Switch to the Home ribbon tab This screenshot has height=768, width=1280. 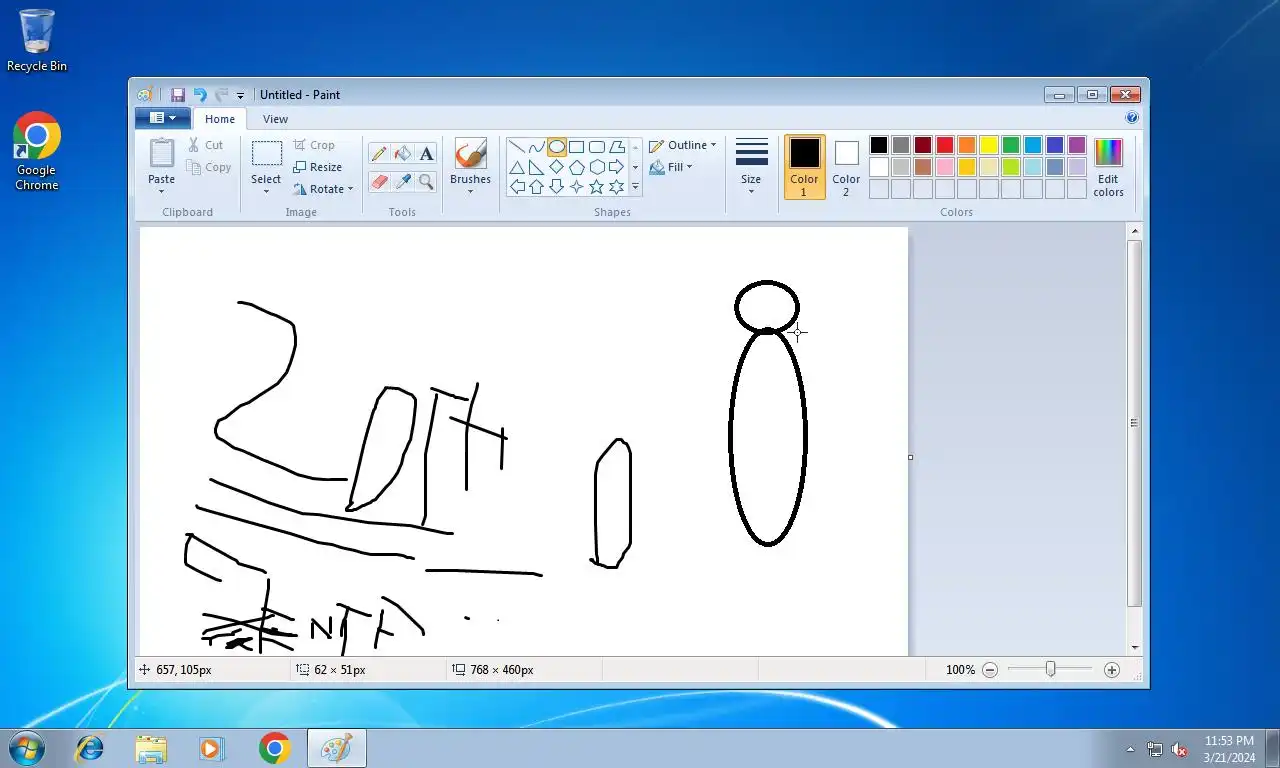click(220, 119)
